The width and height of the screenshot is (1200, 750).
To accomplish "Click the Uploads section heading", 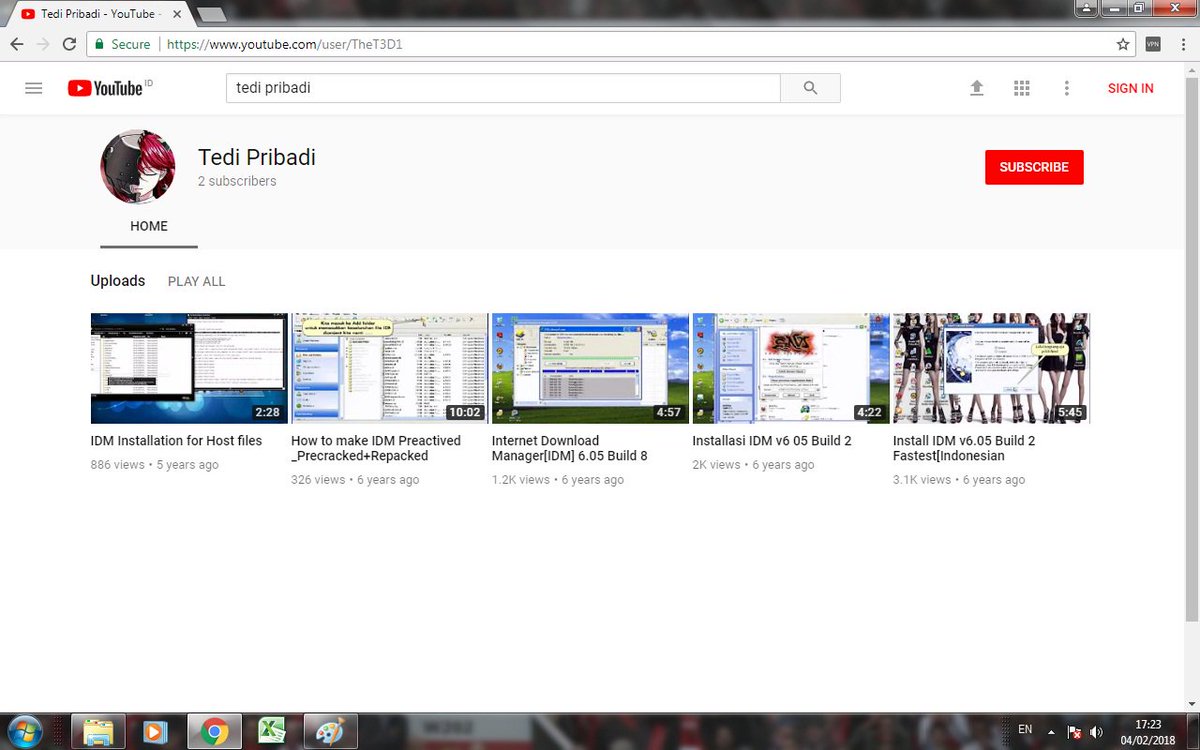I will pos(118,281).
